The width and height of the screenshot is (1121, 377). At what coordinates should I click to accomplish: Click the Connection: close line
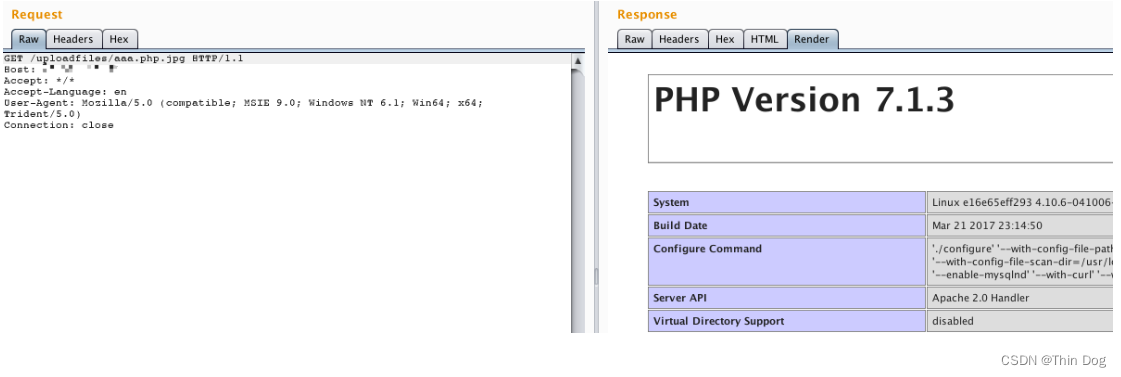[x=59, y=125]
